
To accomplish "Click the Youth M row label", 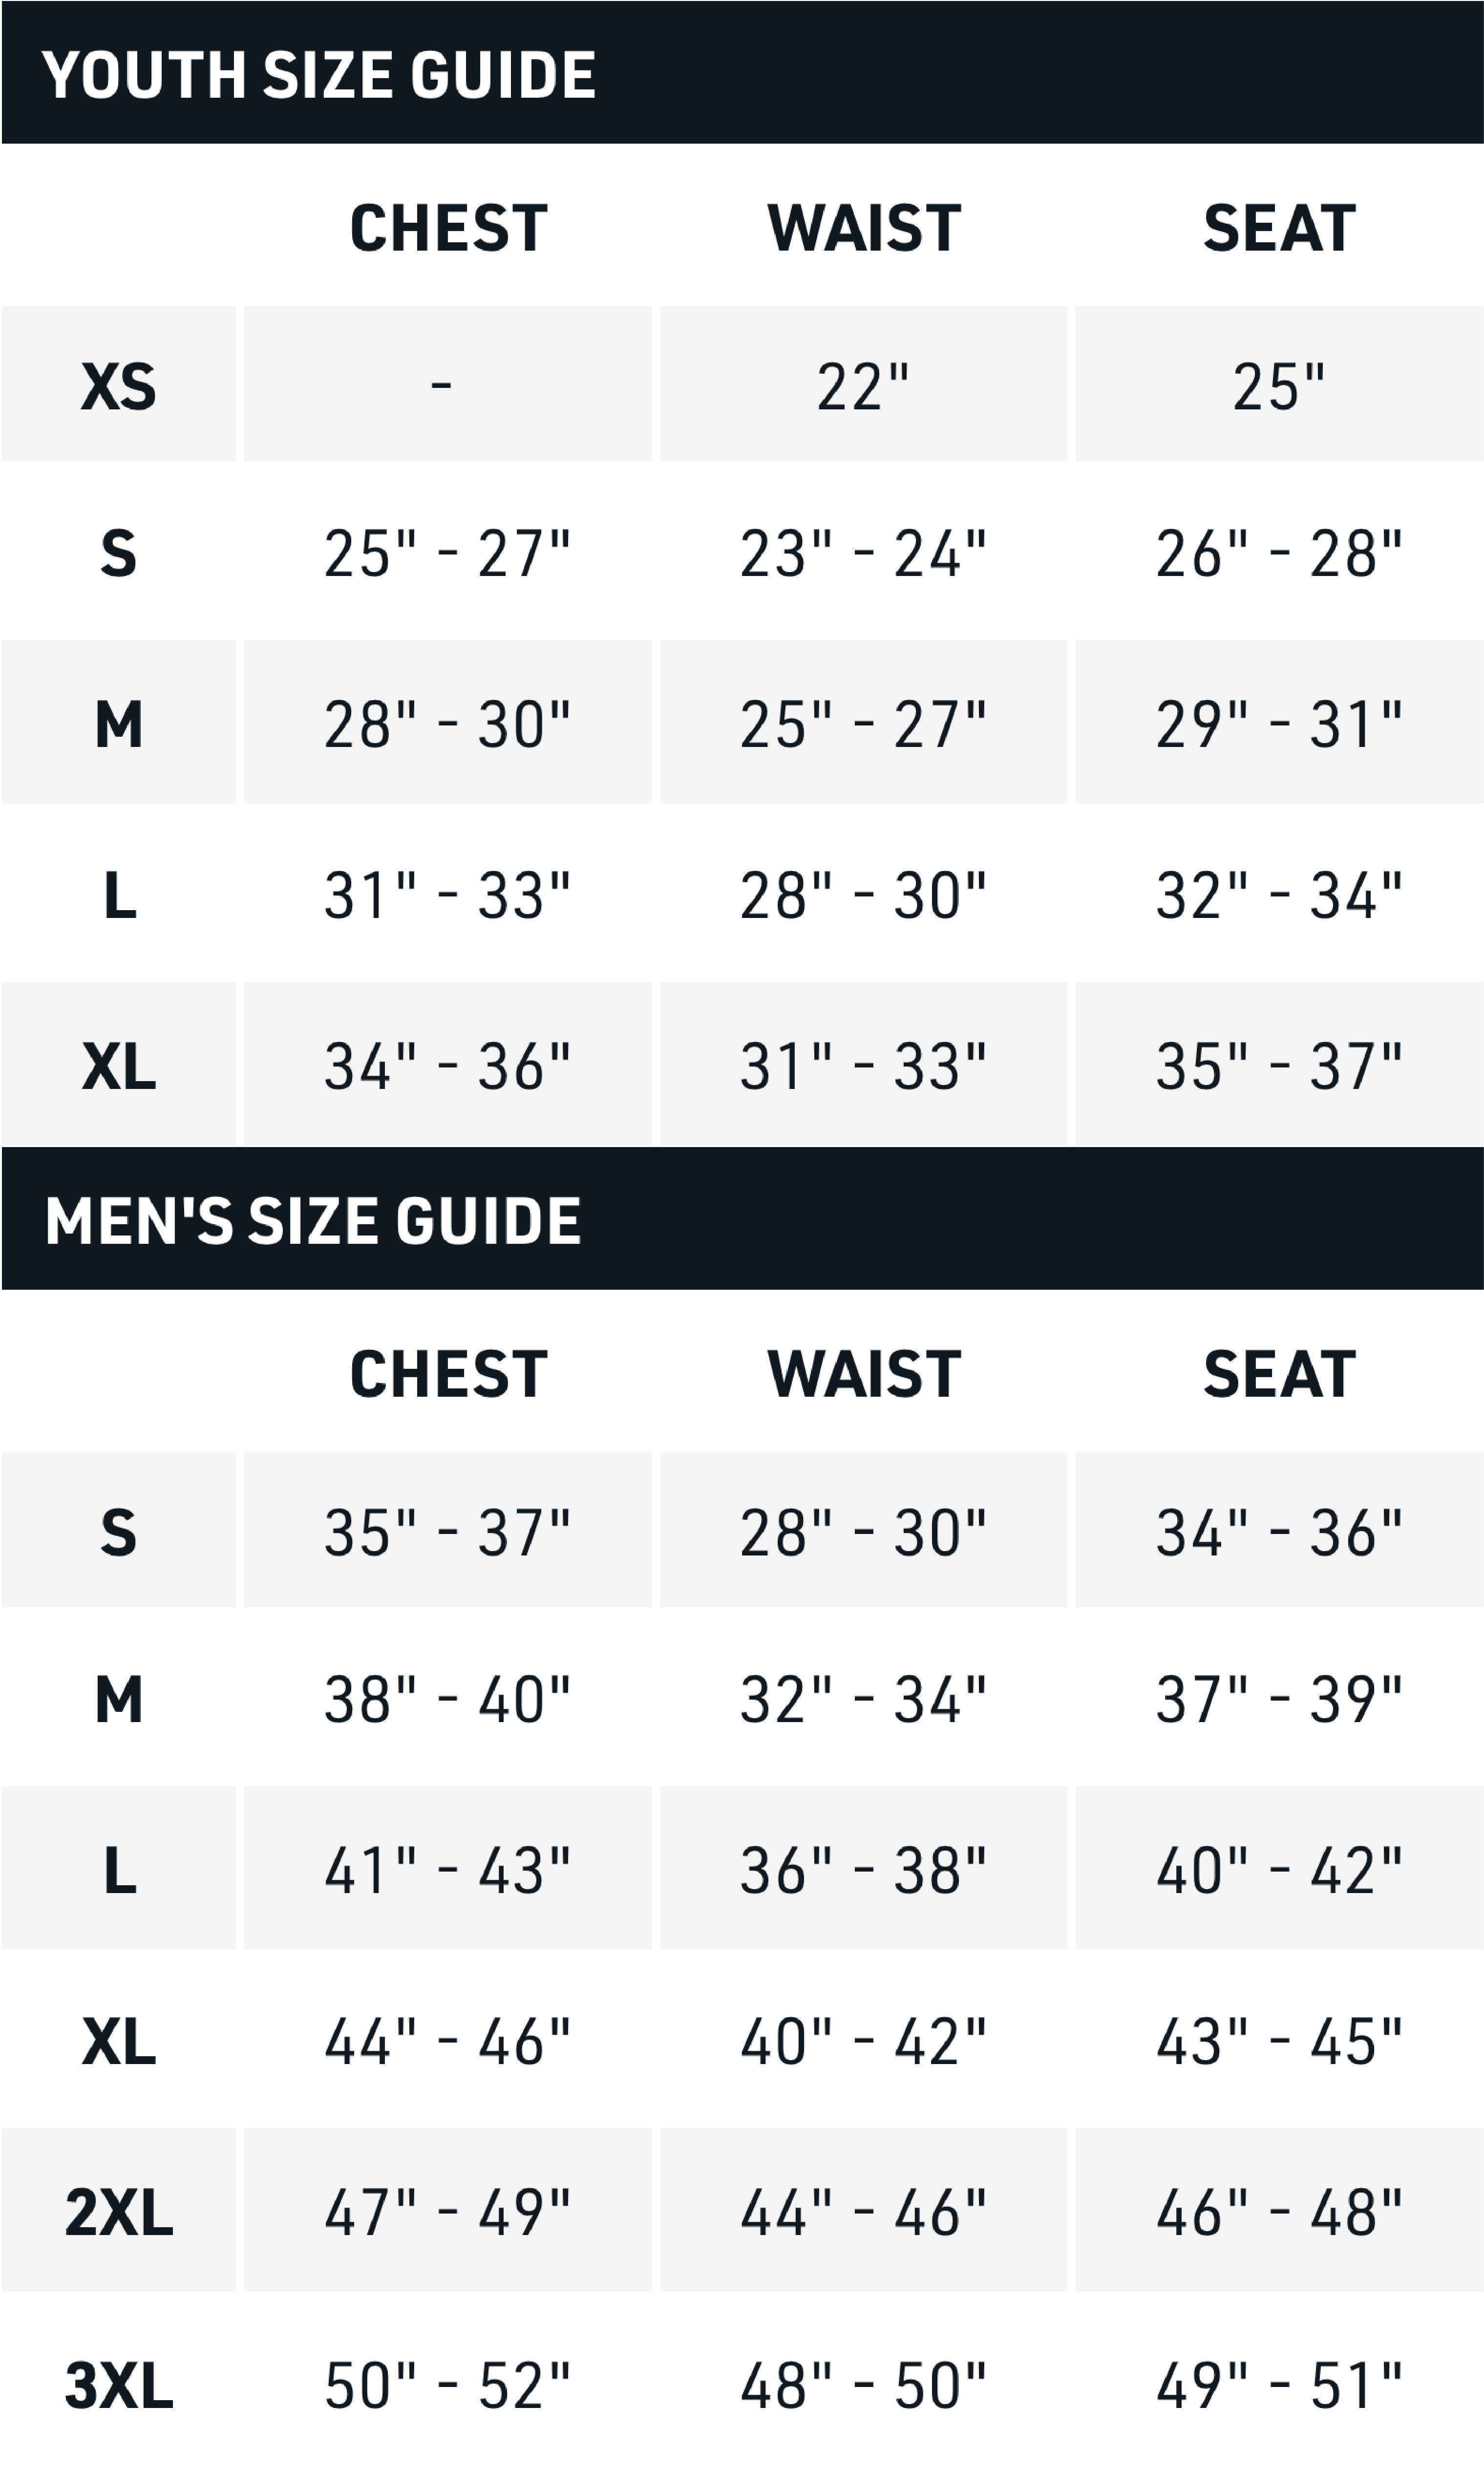I will [x=119, y=724].
